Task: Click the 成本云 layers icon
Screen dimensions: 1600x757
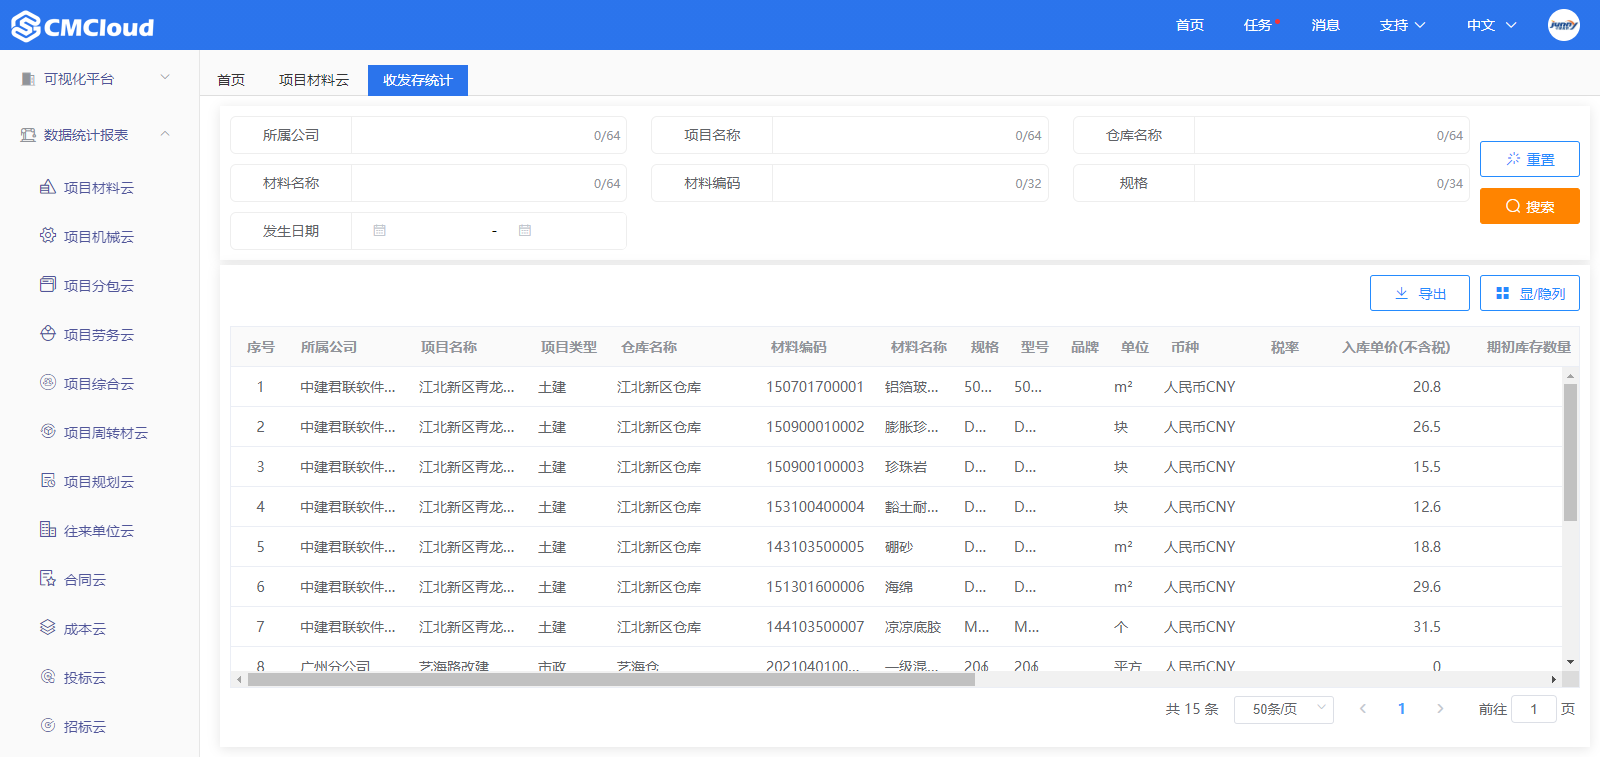Action: click(x=47, y=628)
